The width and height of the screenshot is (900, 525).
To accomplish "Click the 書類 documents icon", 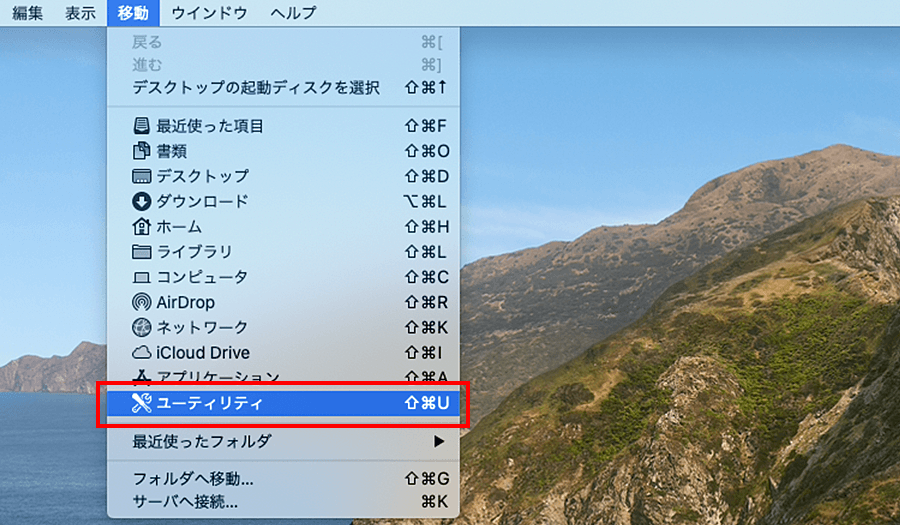I will [141, 151].
